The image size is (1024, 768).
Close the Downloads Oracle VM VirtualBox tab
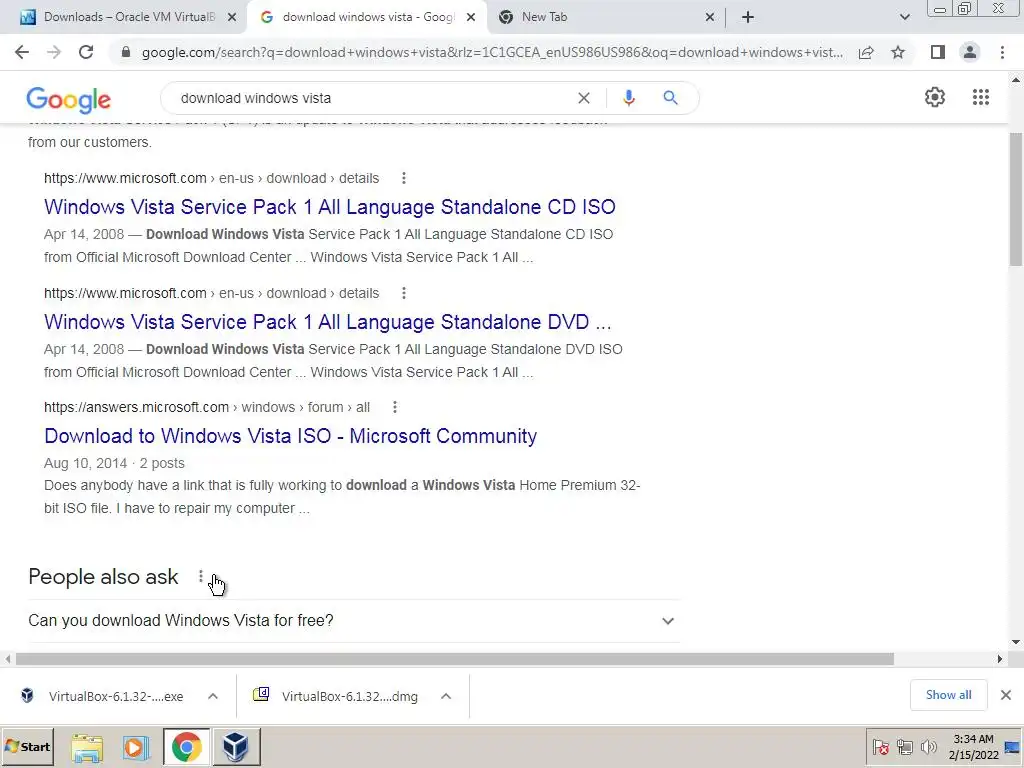click(x=232, y=17)
